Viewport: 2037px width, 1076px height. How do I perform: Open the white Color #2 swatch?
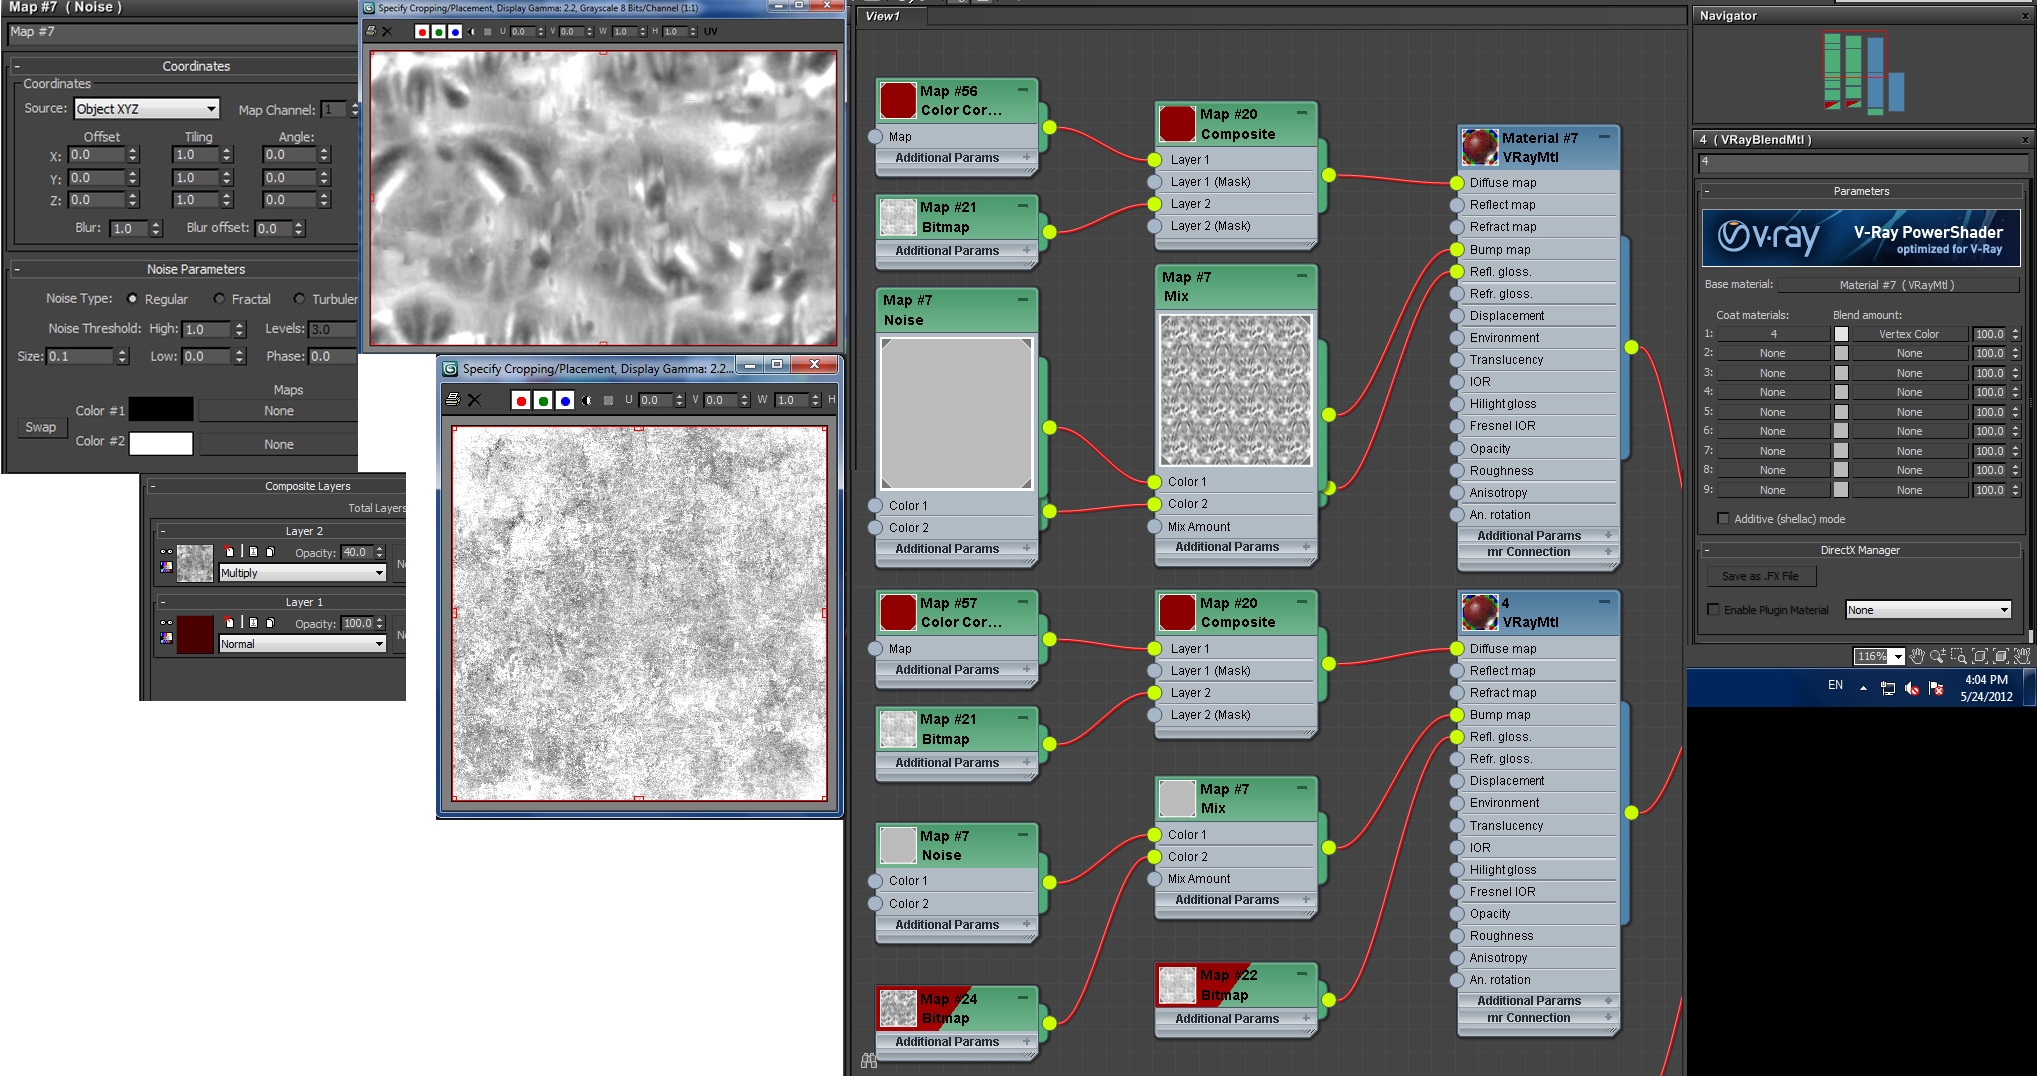[x=161, y=443]
